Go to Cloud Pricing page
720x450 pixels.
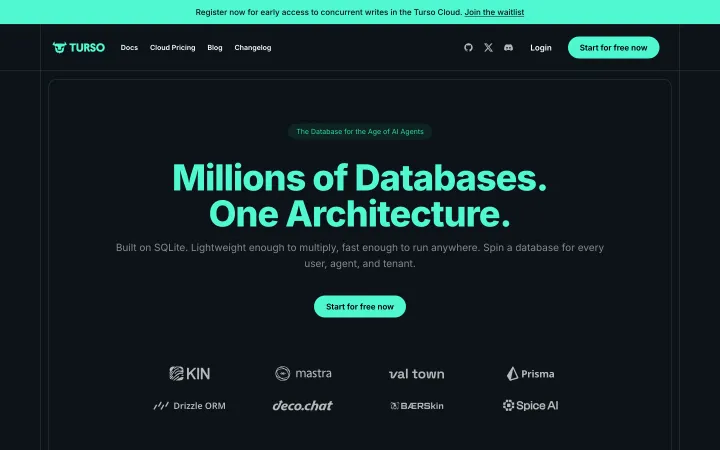(x=172, y=47)
